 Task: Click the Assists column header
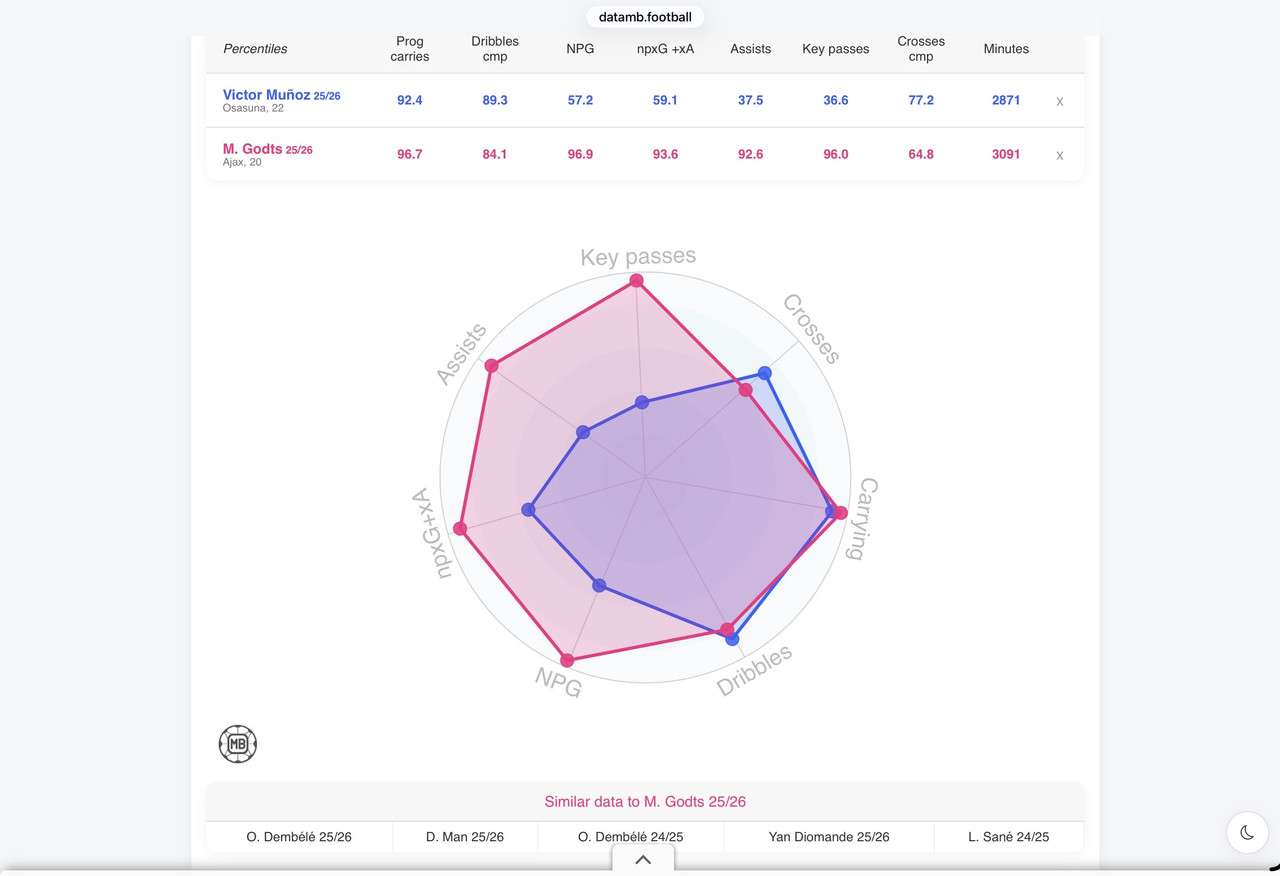pos(750,49)
